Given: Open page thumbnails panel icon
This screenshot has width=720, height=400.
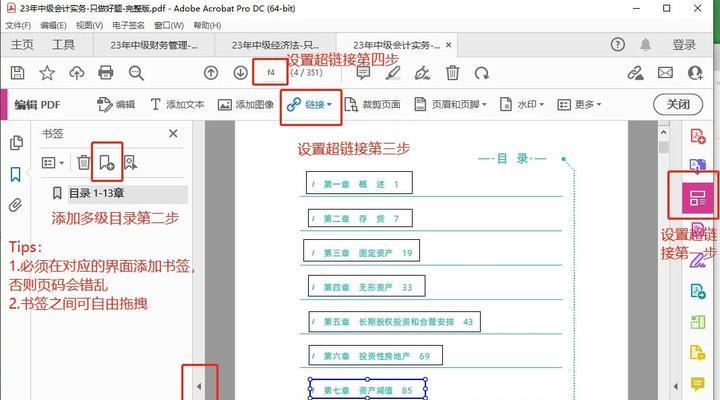Looking at the screenshot, I should (x=16, y=143).
